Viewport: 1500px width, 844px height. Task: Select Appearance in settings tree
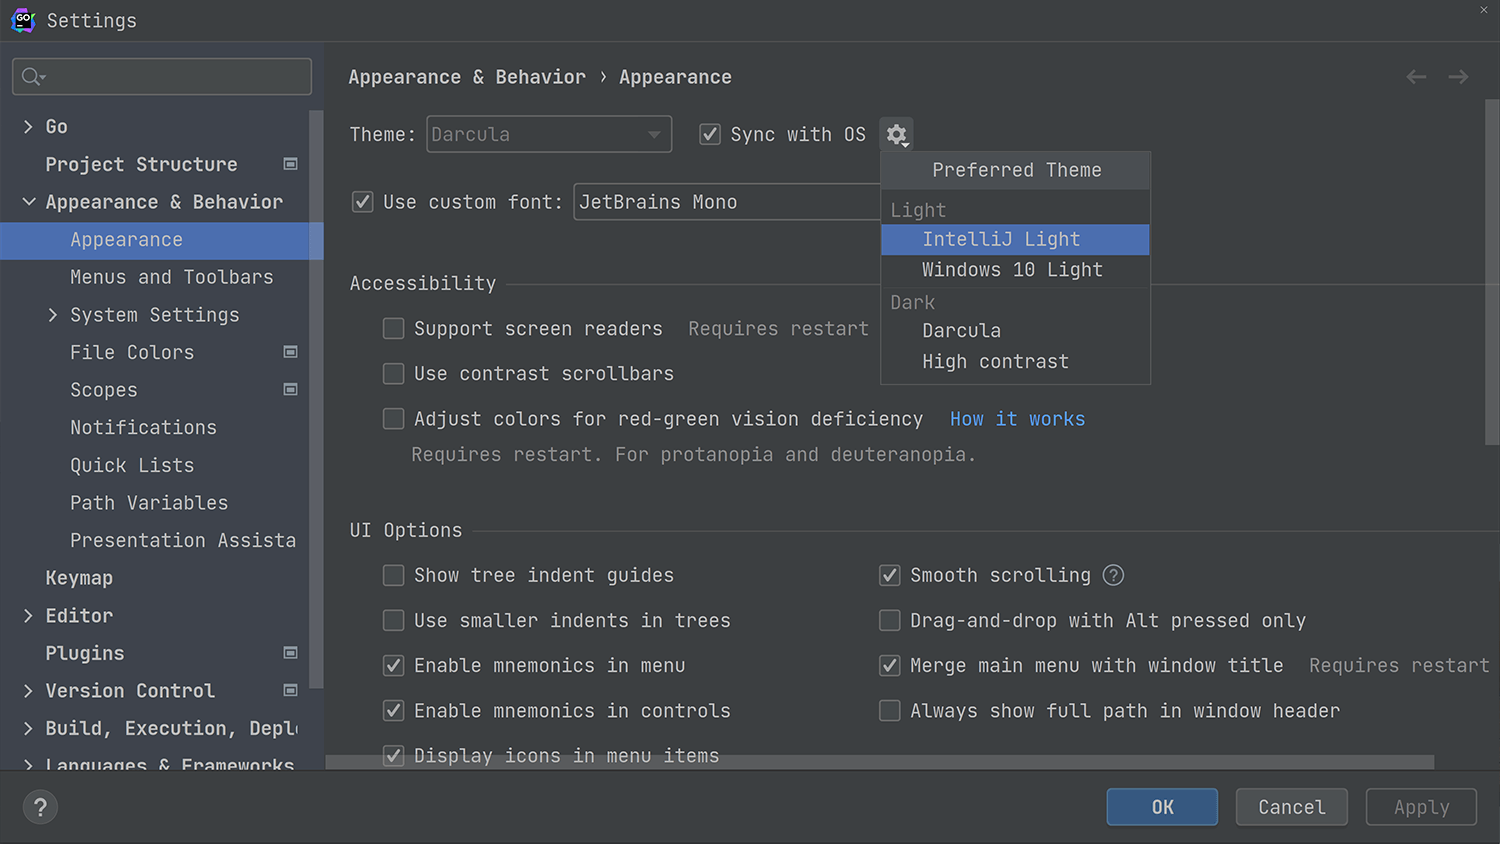162,240
